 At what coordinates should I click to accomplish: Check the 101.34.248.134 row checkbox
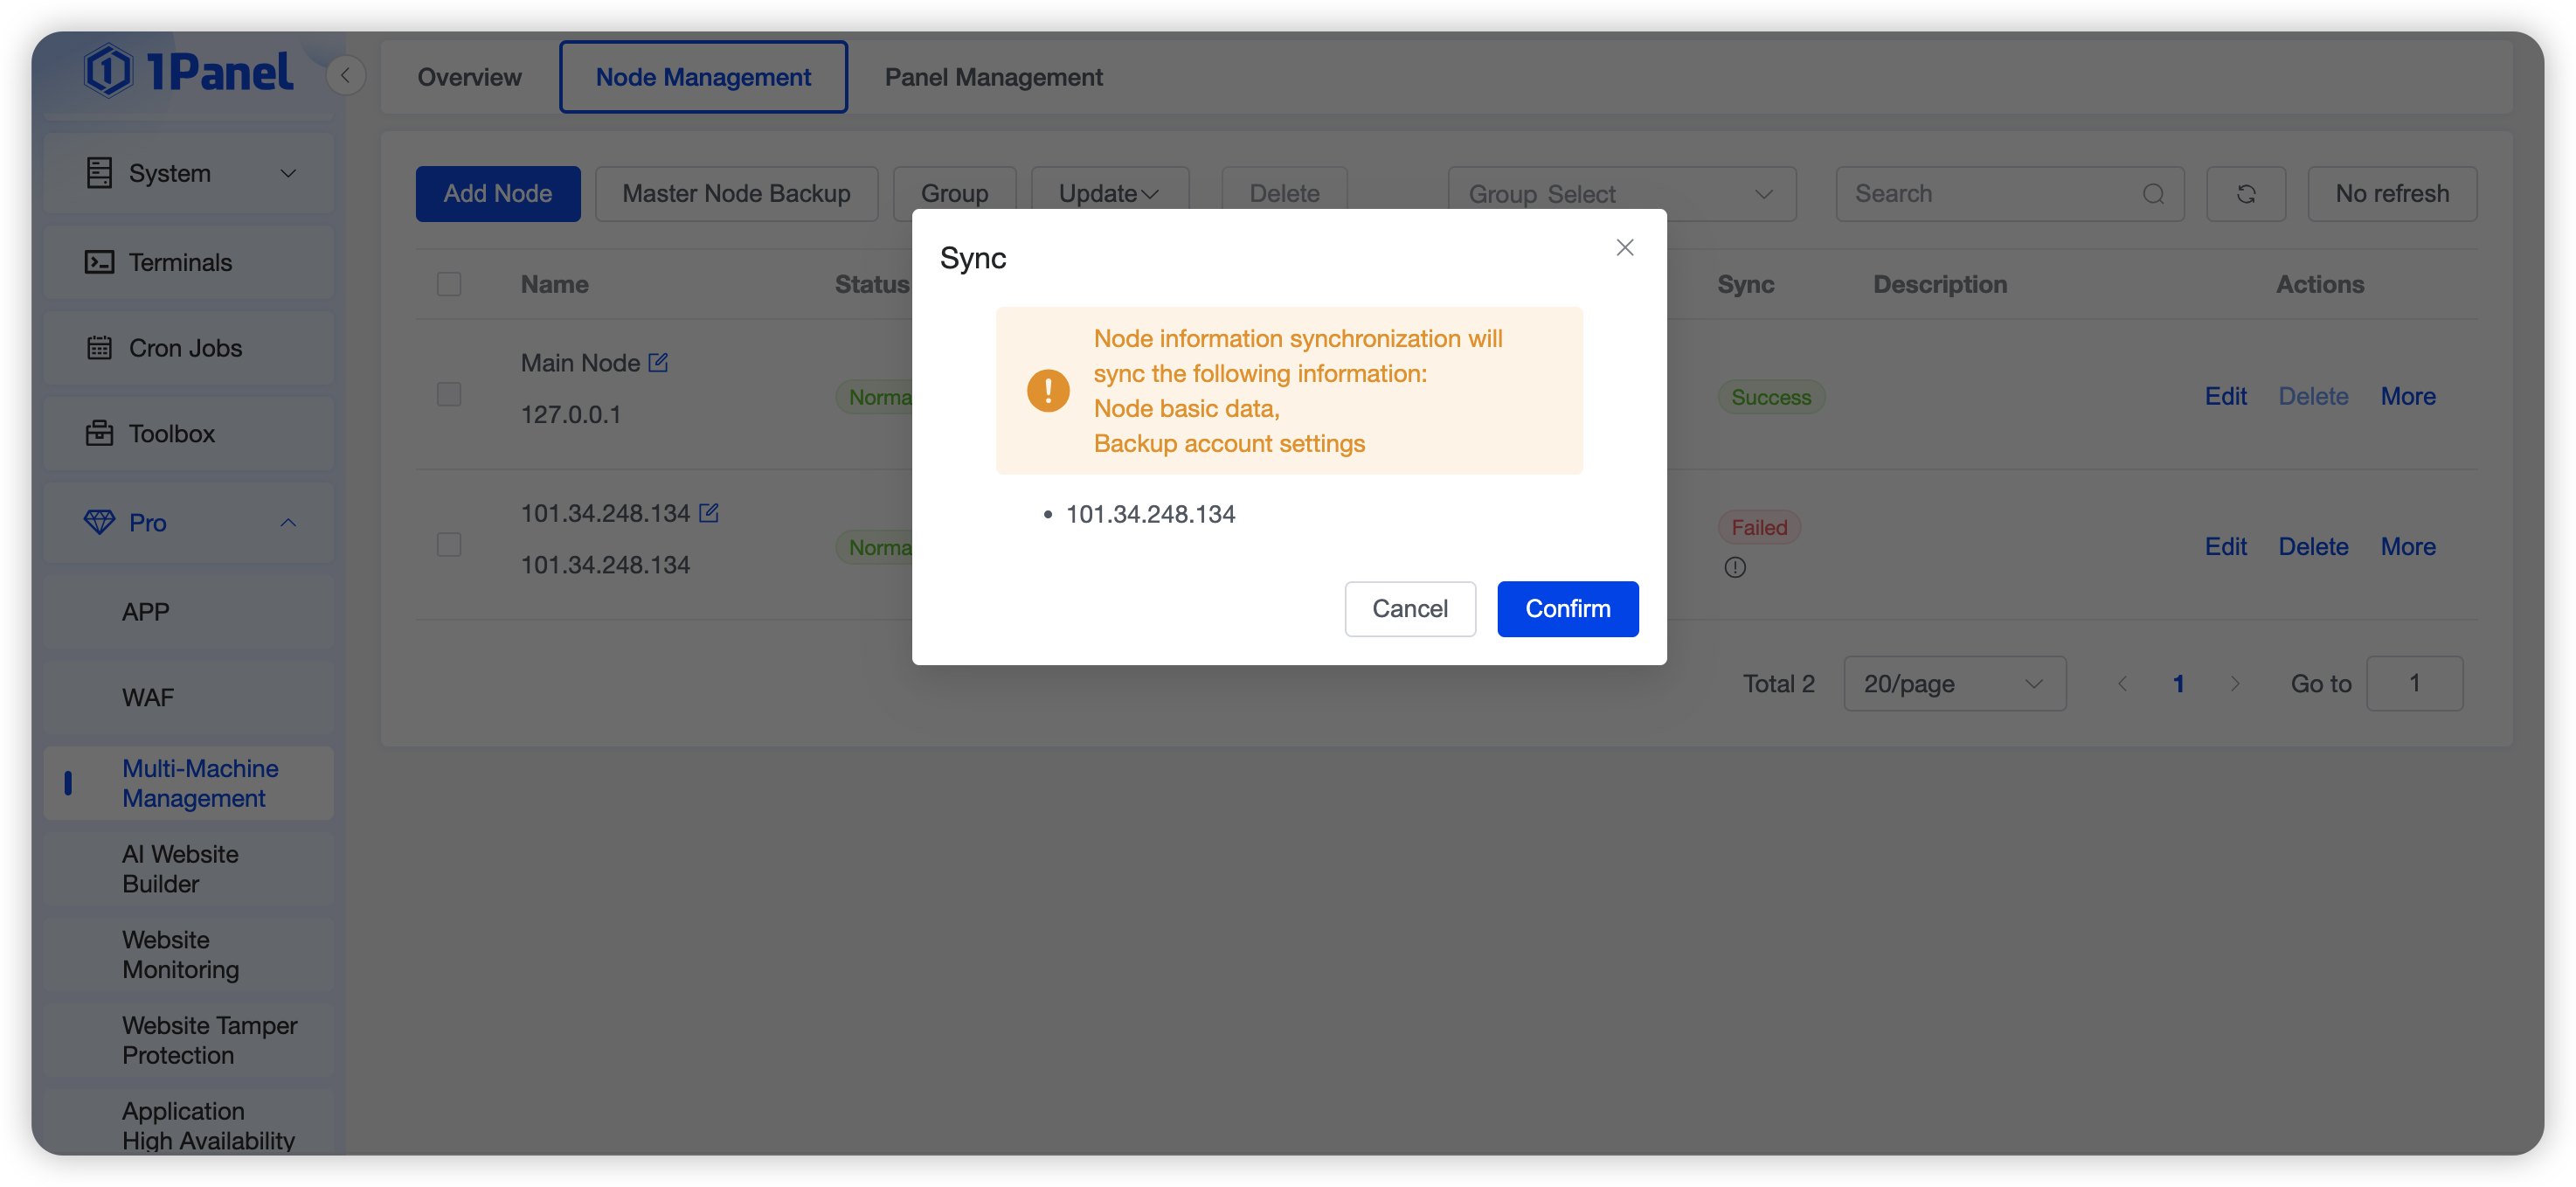click(x=449, y=545)
